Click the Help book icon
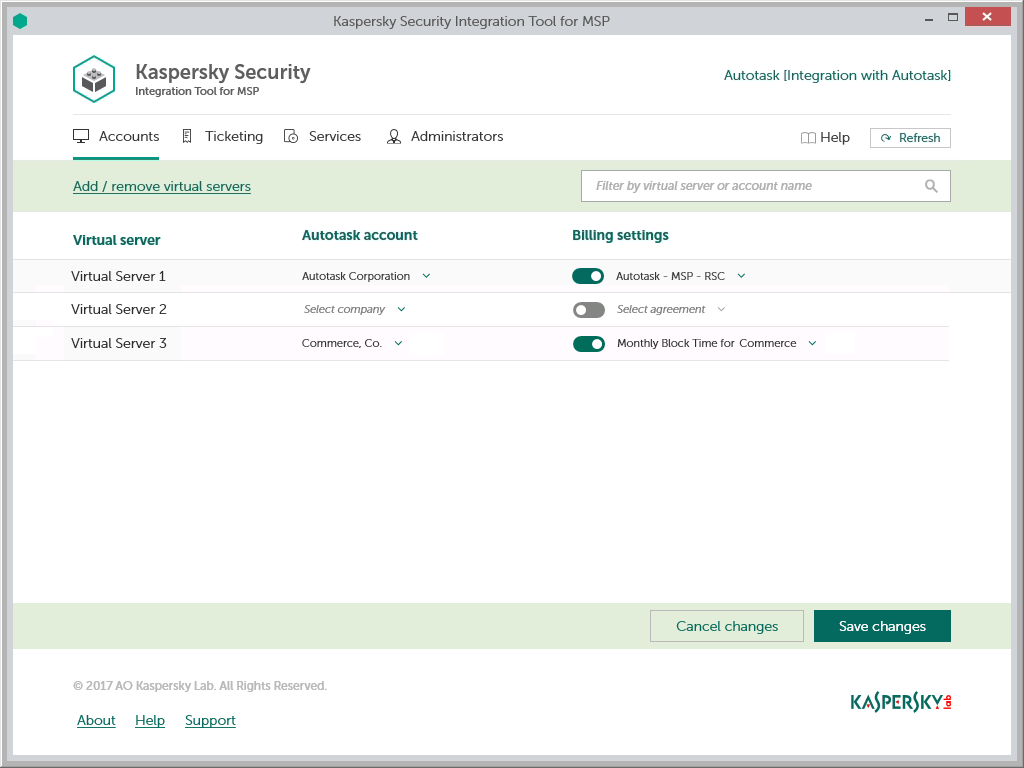Screen dimensions: 1024x768 click(x=808, y=138)
